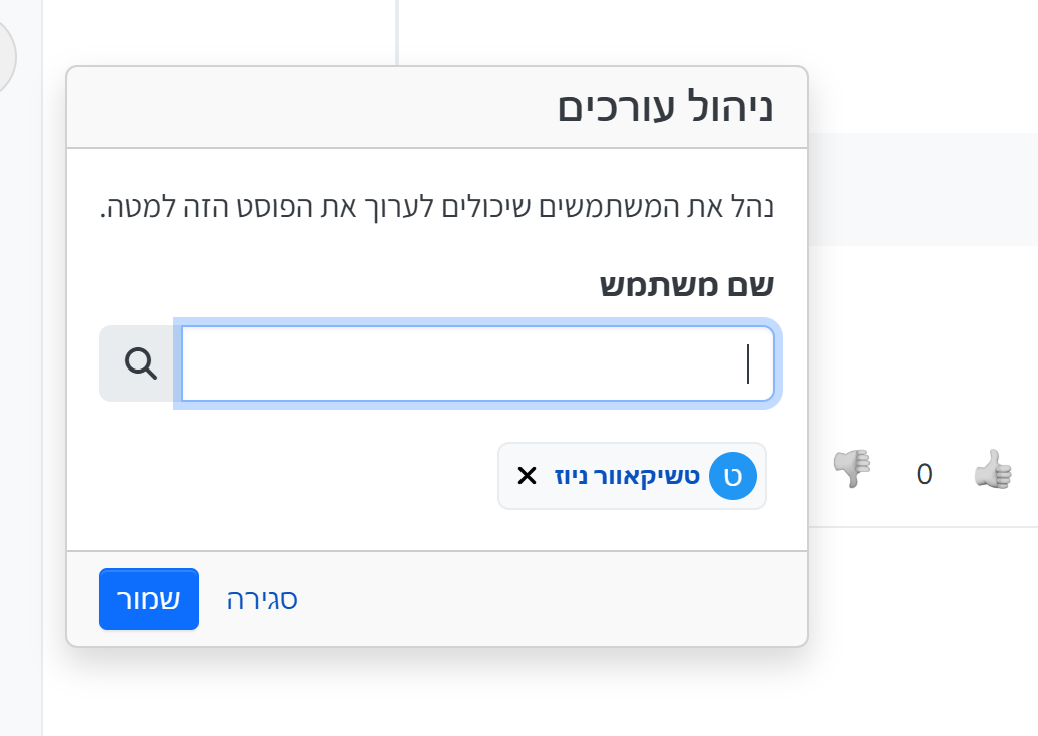This screenshot has width=1038, height=736.
Task: Remove editor טשיקאוור ניוז with the X
Action: pos(526,476)
